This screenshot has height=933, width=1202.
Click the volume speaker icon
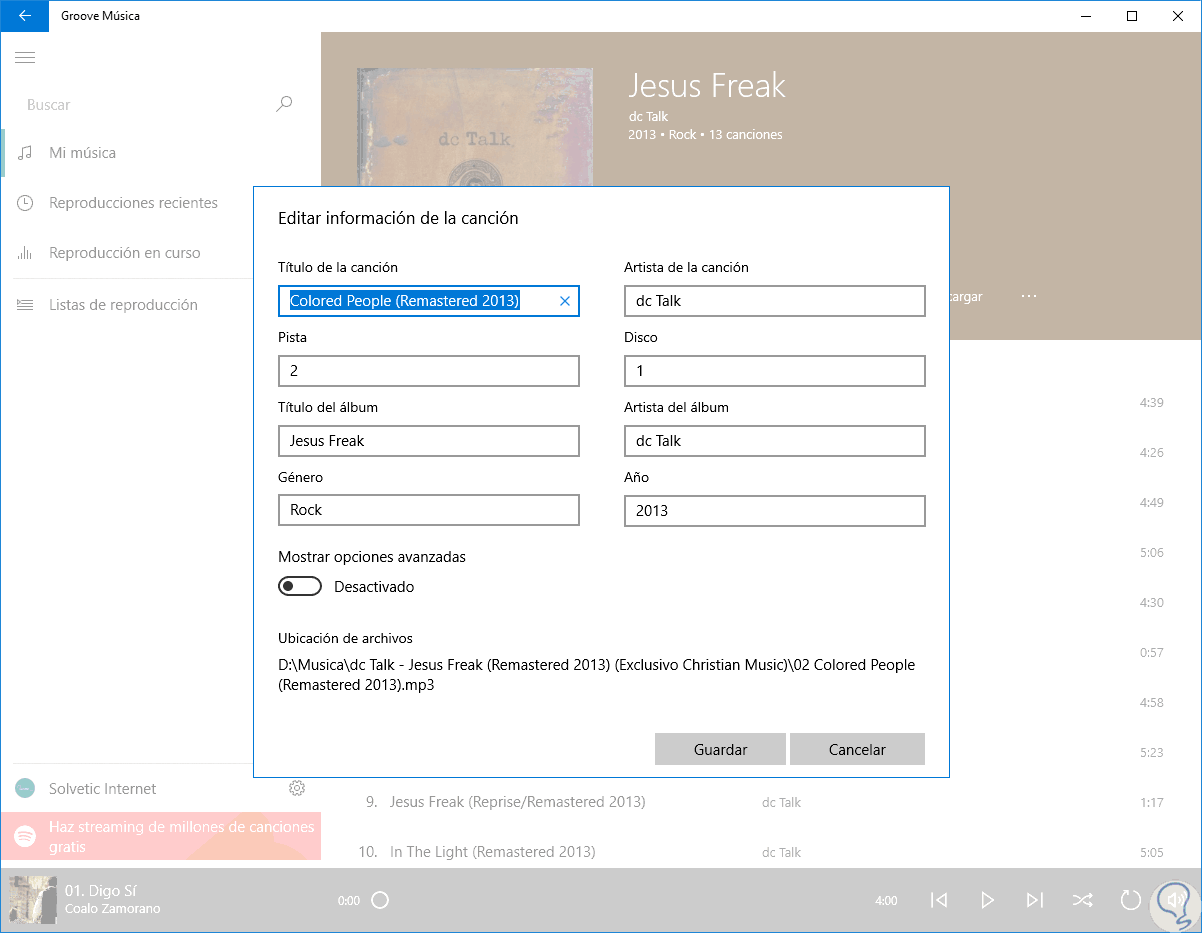tap(1174, 900)
